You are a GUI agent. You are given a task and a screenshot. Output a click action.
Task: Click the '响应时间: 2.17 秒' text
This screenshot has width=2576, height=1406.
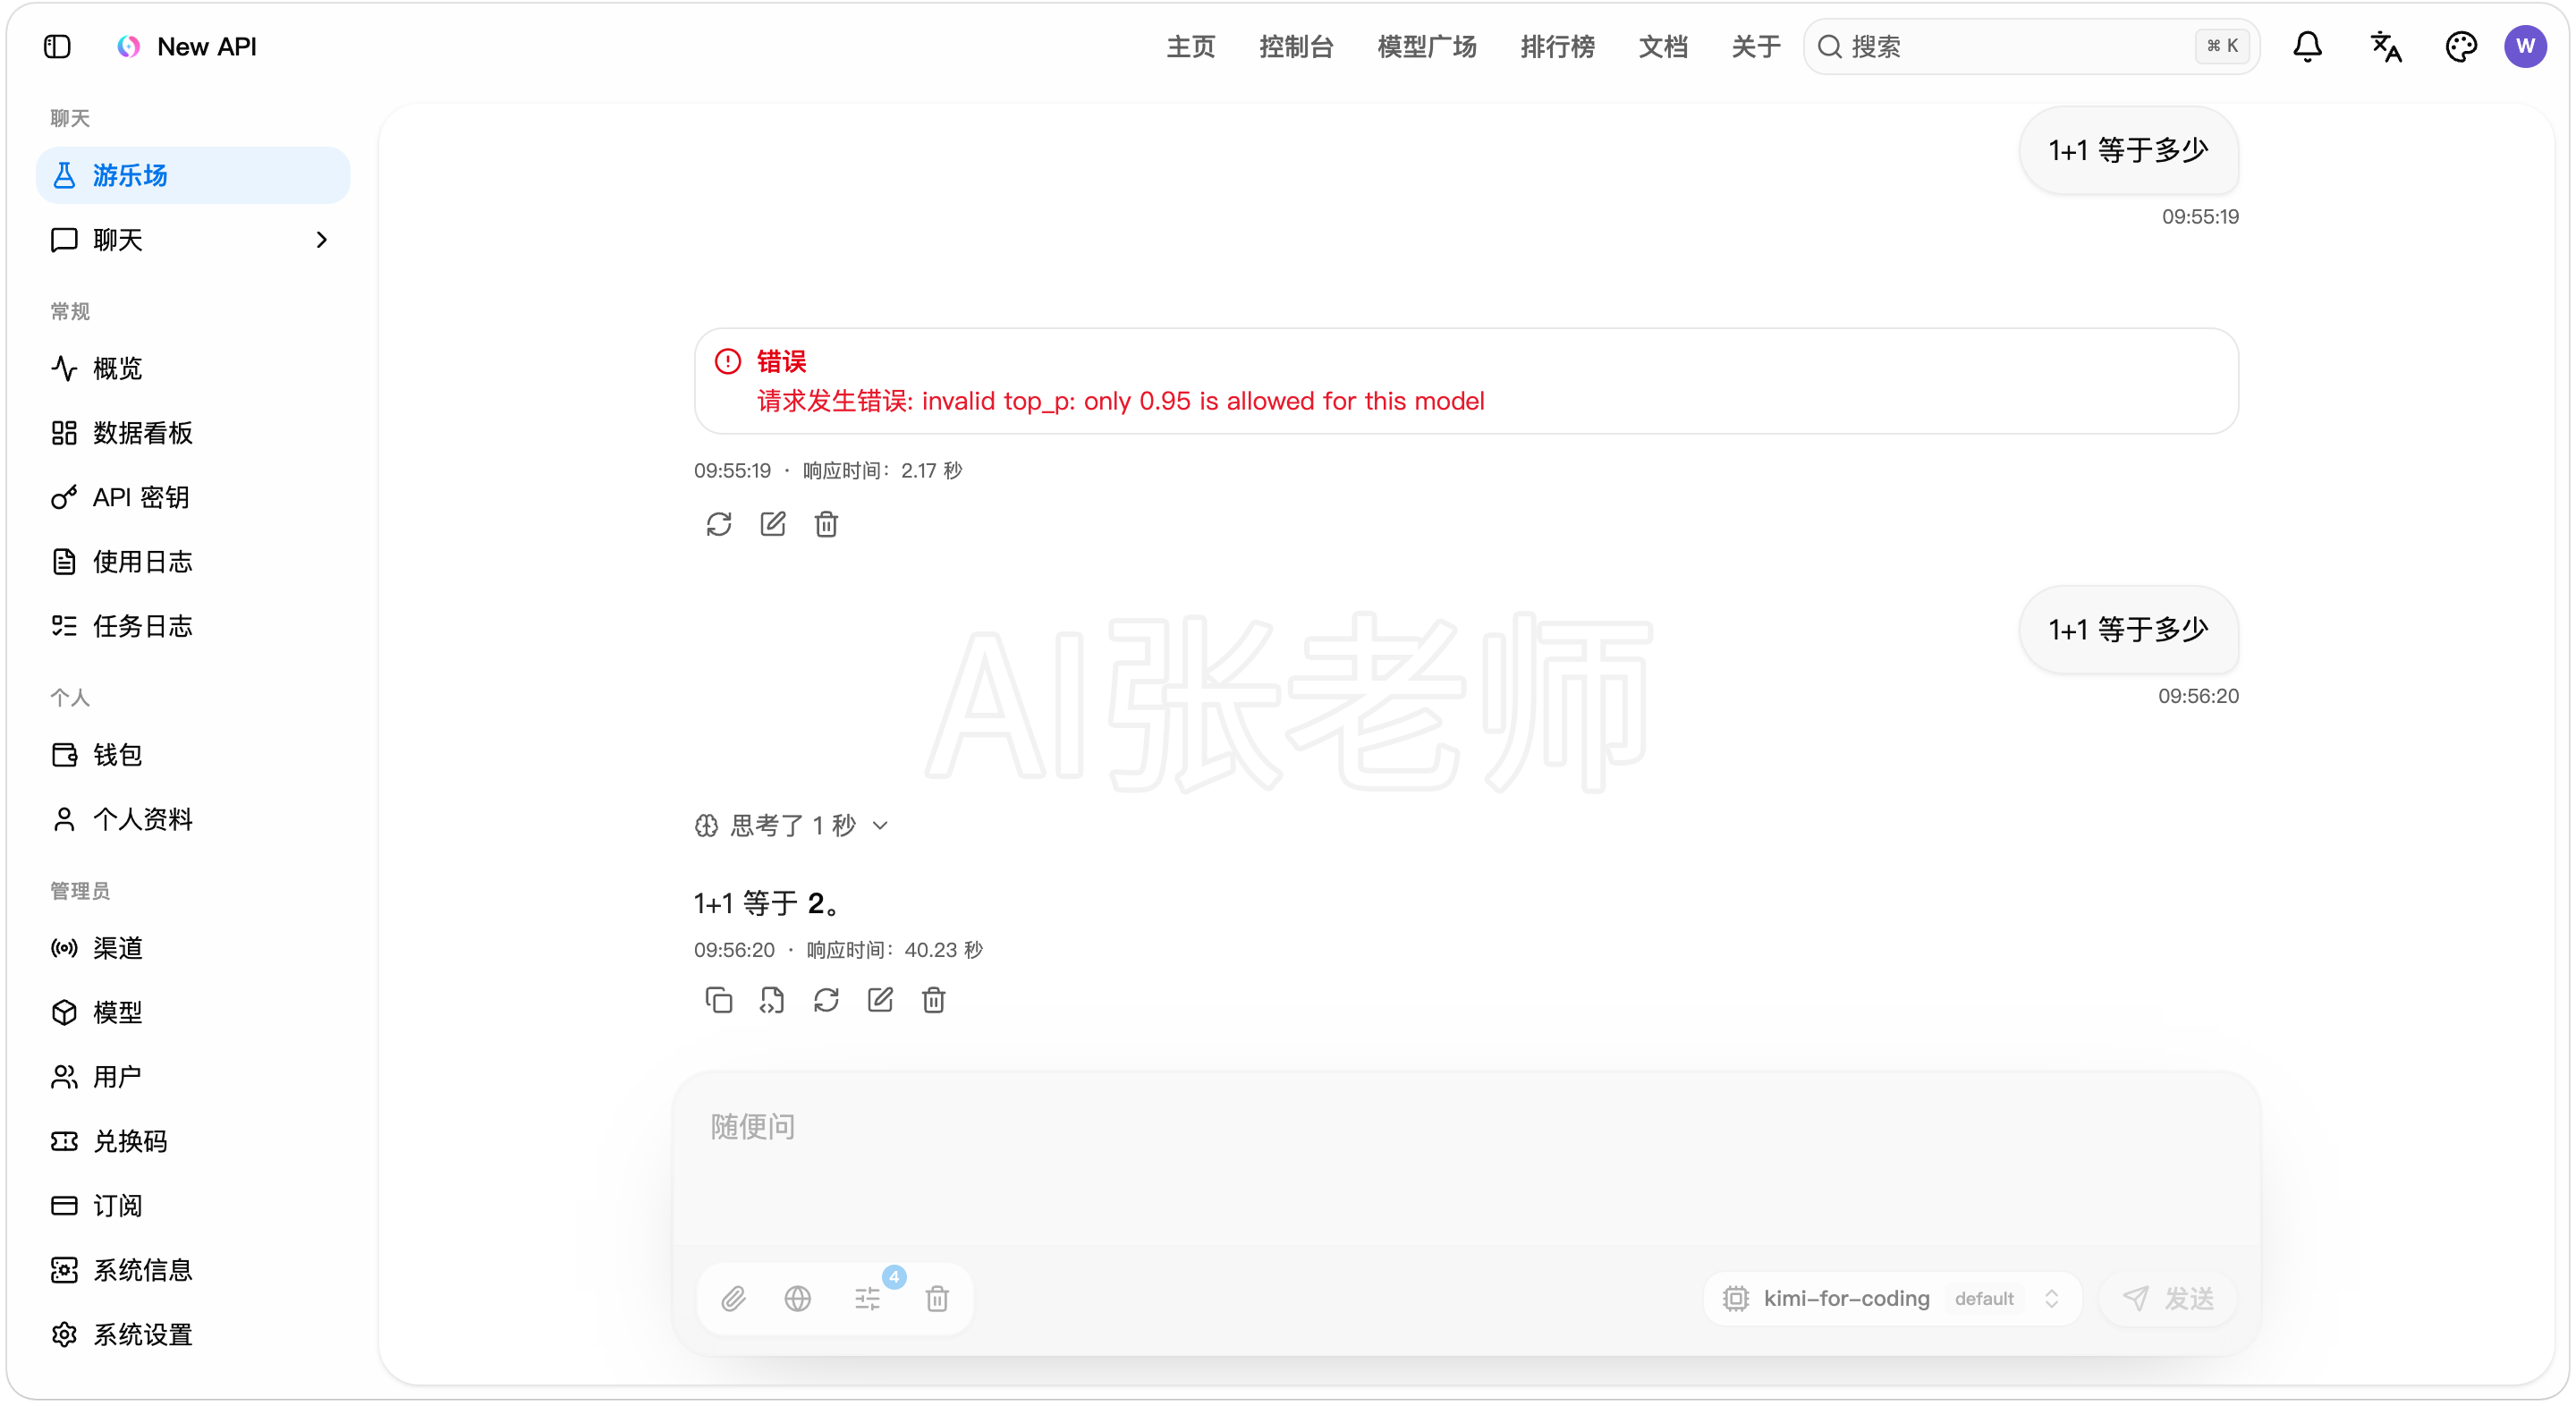tap(882, 471)
